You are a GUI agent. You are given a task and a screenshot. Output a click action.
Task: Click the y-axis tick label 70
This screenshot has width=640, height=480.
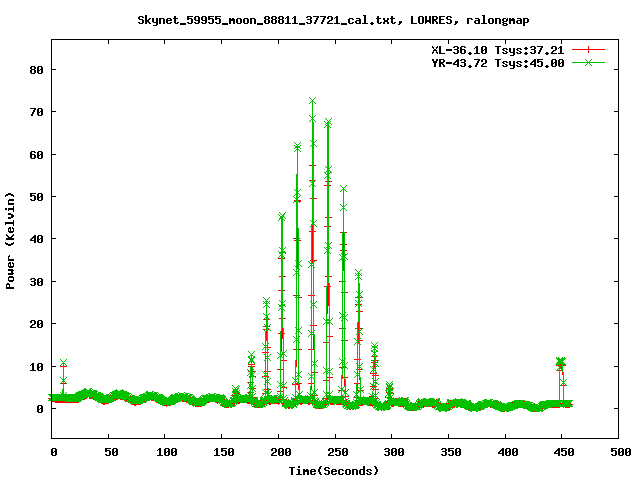(x=36, y=112)
